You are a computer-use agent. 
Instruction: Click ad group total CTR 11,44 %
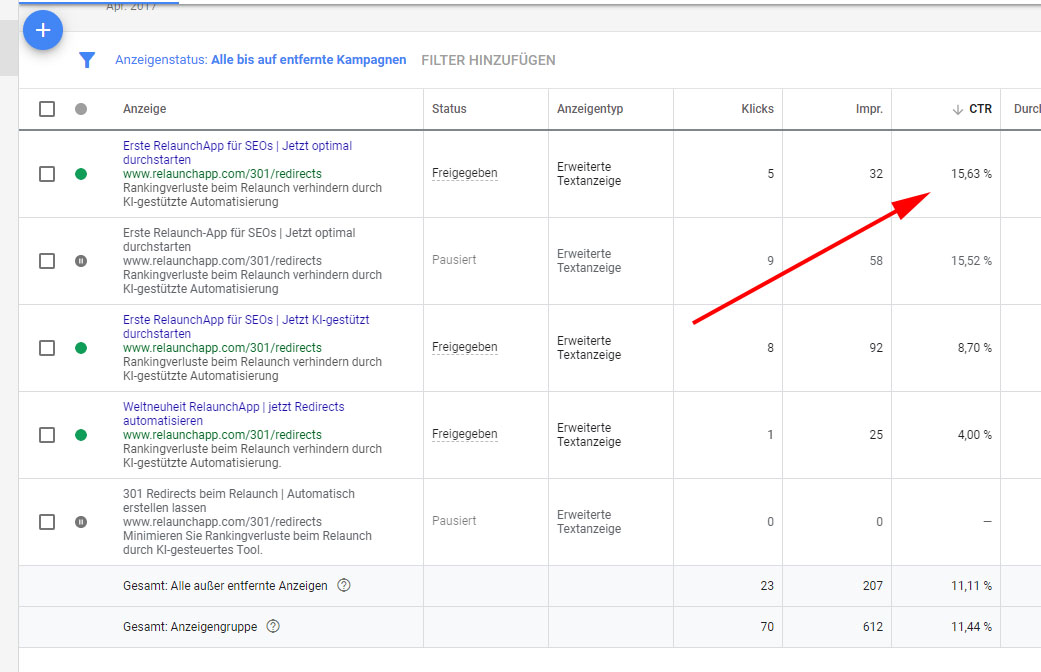click(x=971, y=627)
